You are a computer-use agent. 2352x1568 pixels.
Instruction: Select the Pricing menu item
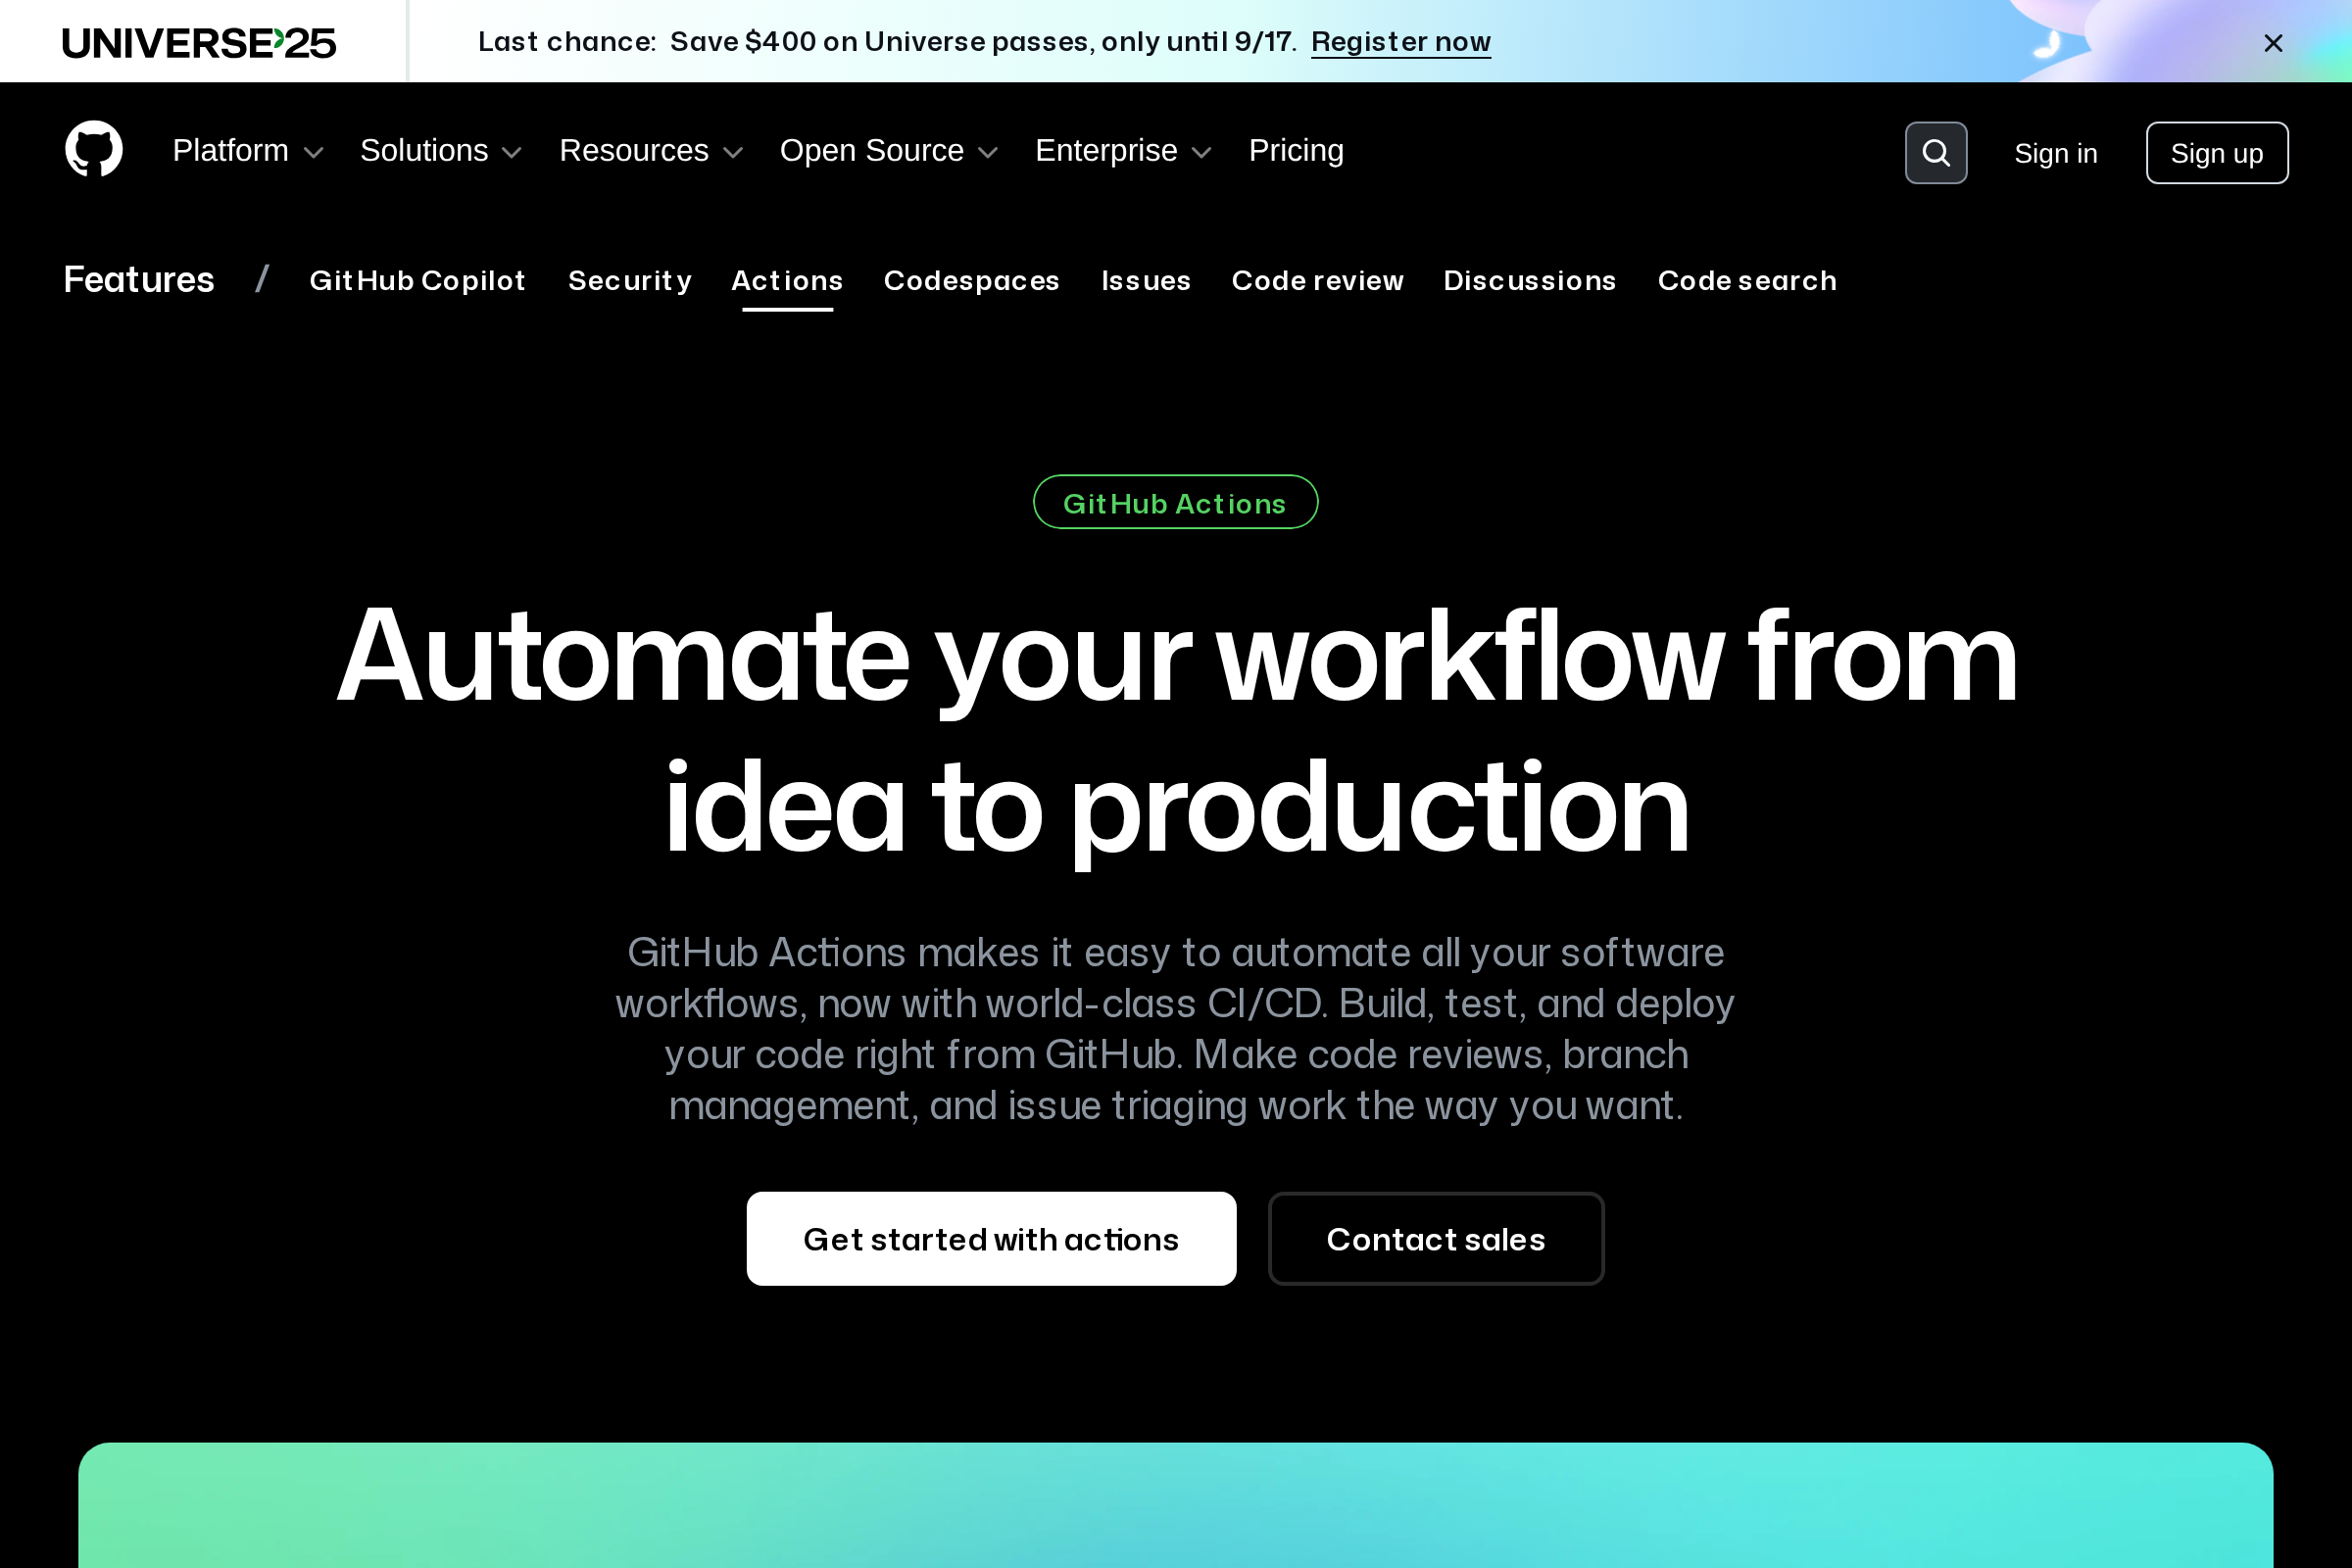click(x=1295, y=151)
